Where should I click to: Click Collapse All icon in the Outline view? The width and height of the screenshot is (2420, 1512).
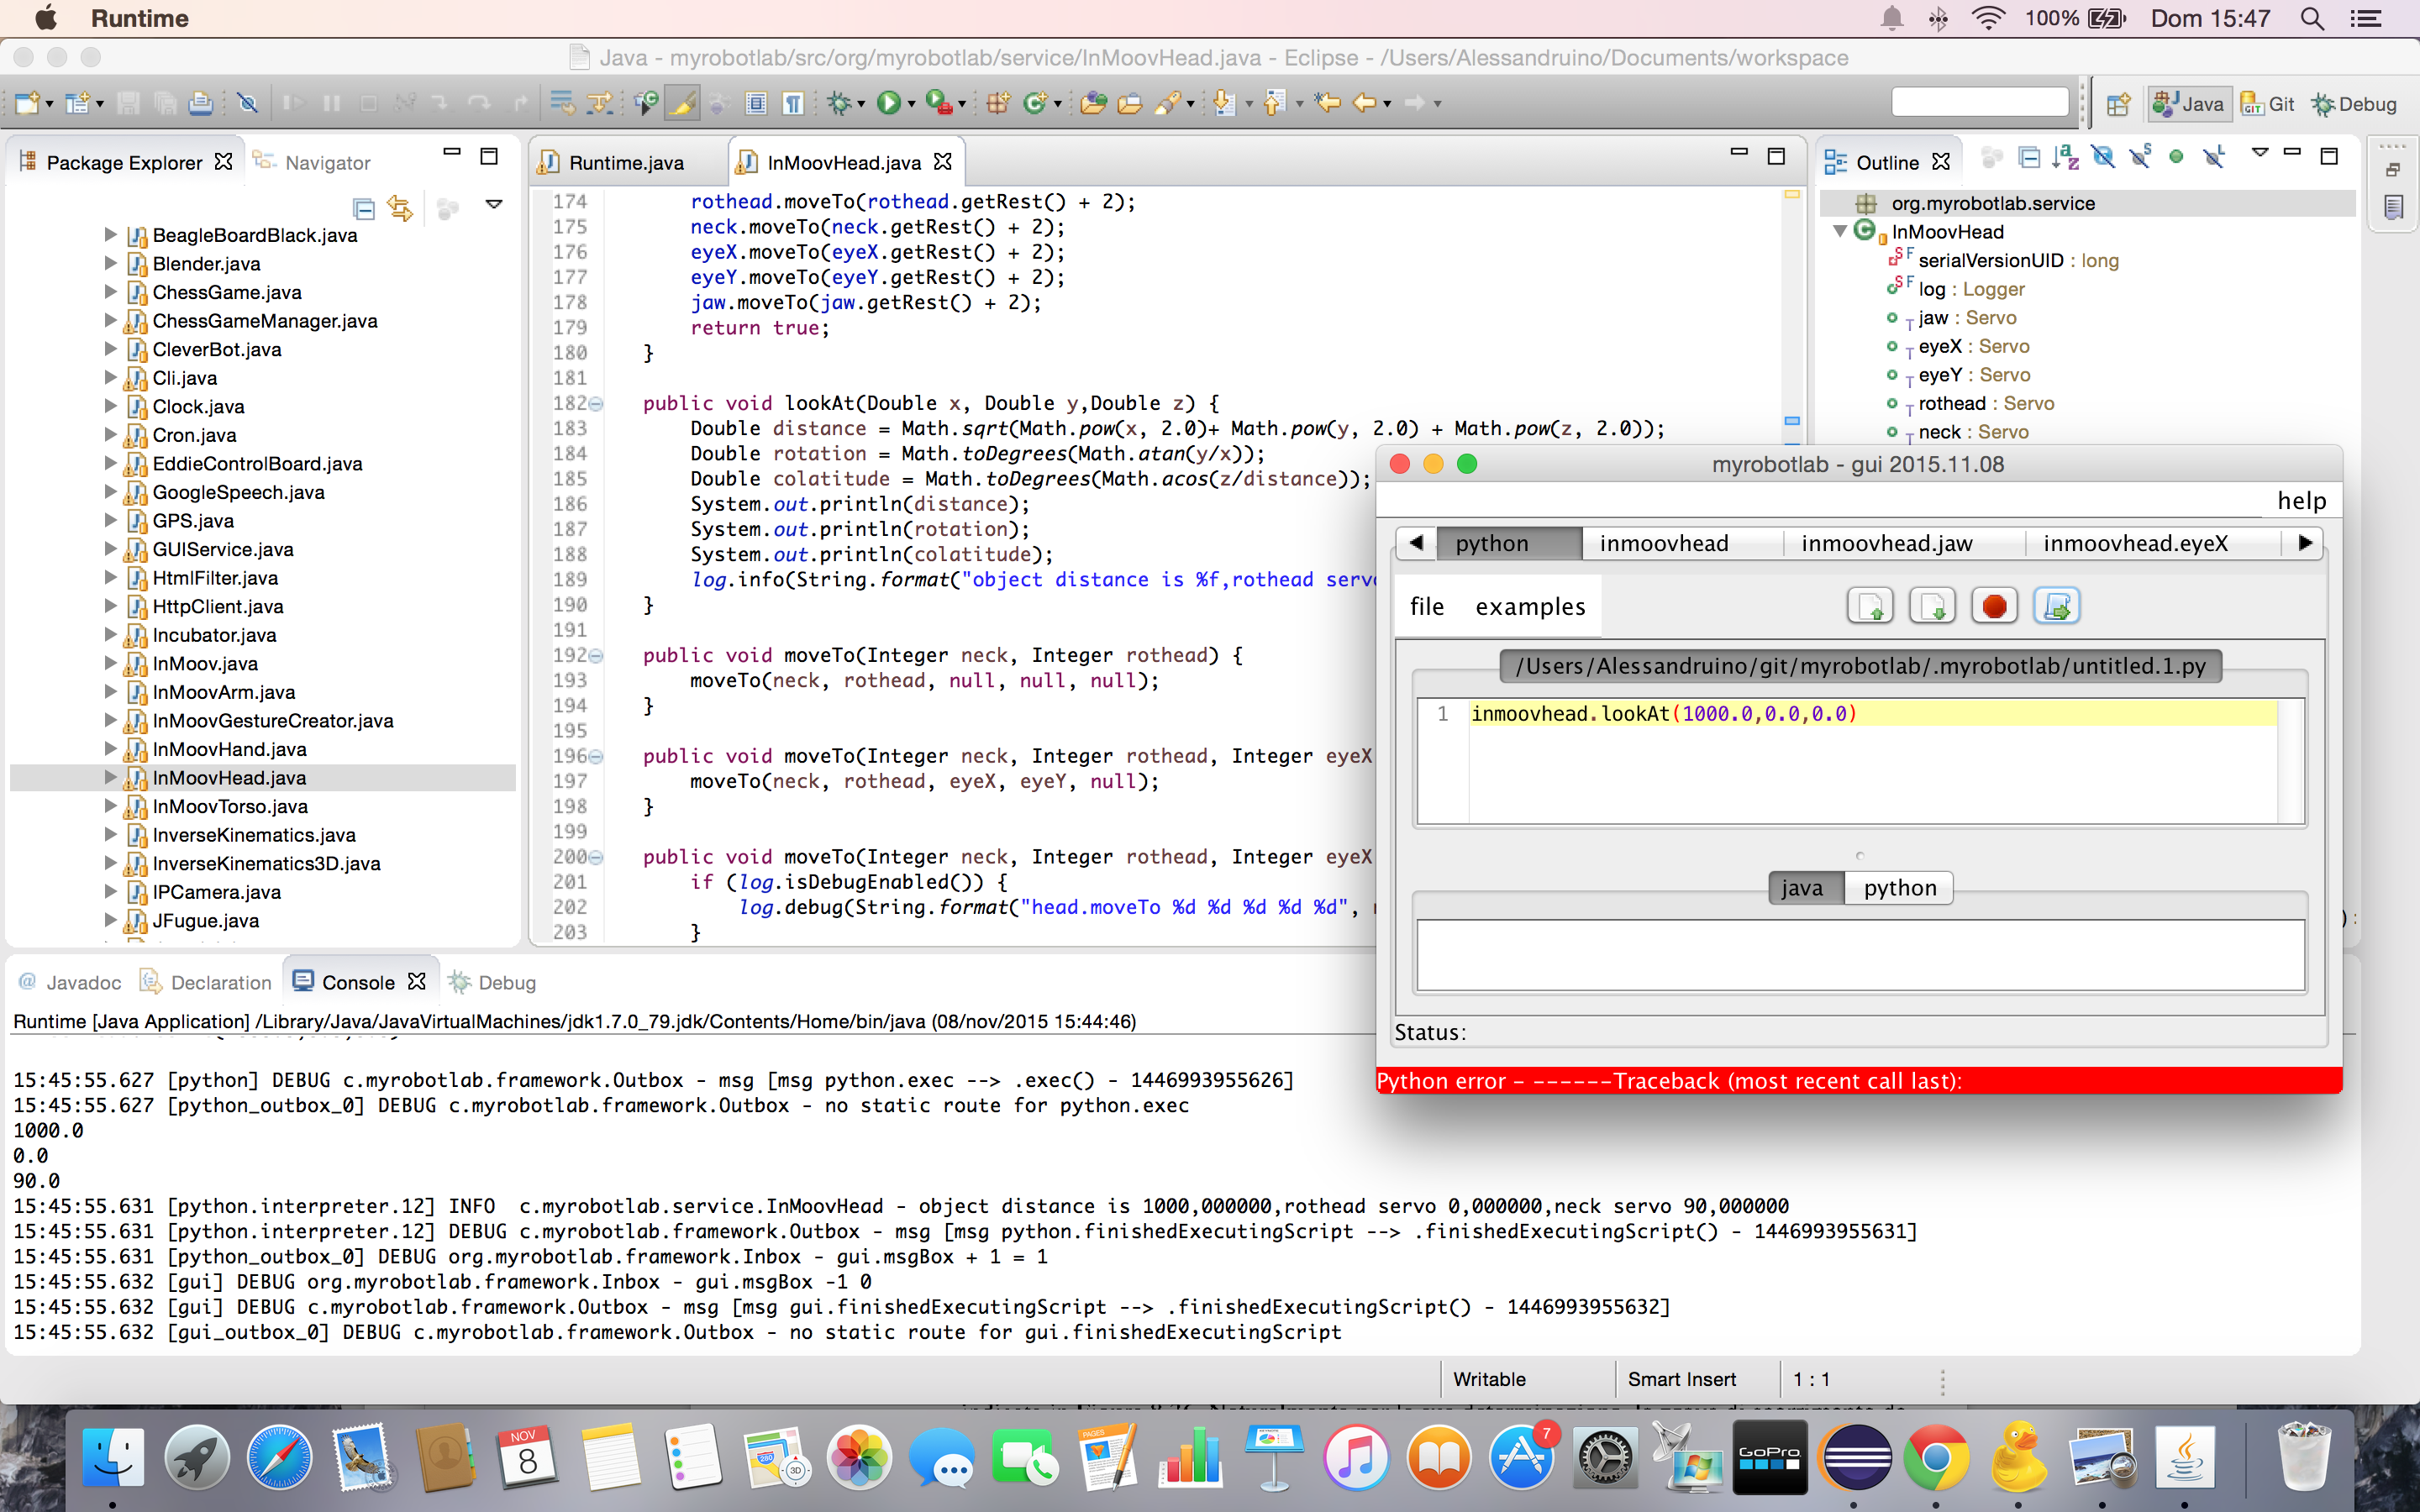(x=2028, y=159)
